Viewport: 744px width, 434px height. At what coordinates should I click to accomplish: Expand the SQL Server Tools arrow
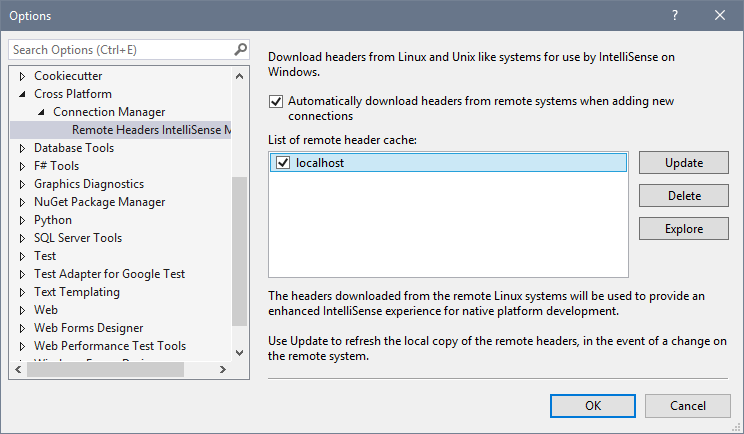[x=22, y=238]
